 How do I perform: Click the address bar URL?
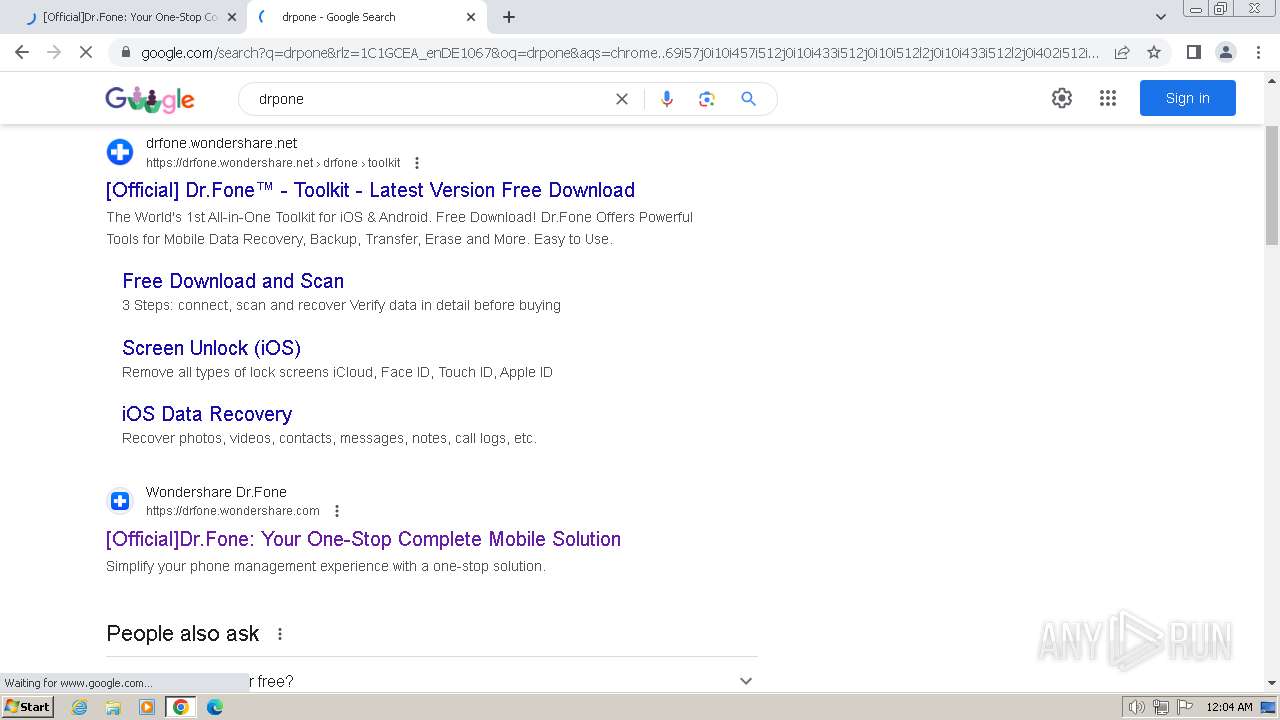(620, 52)
